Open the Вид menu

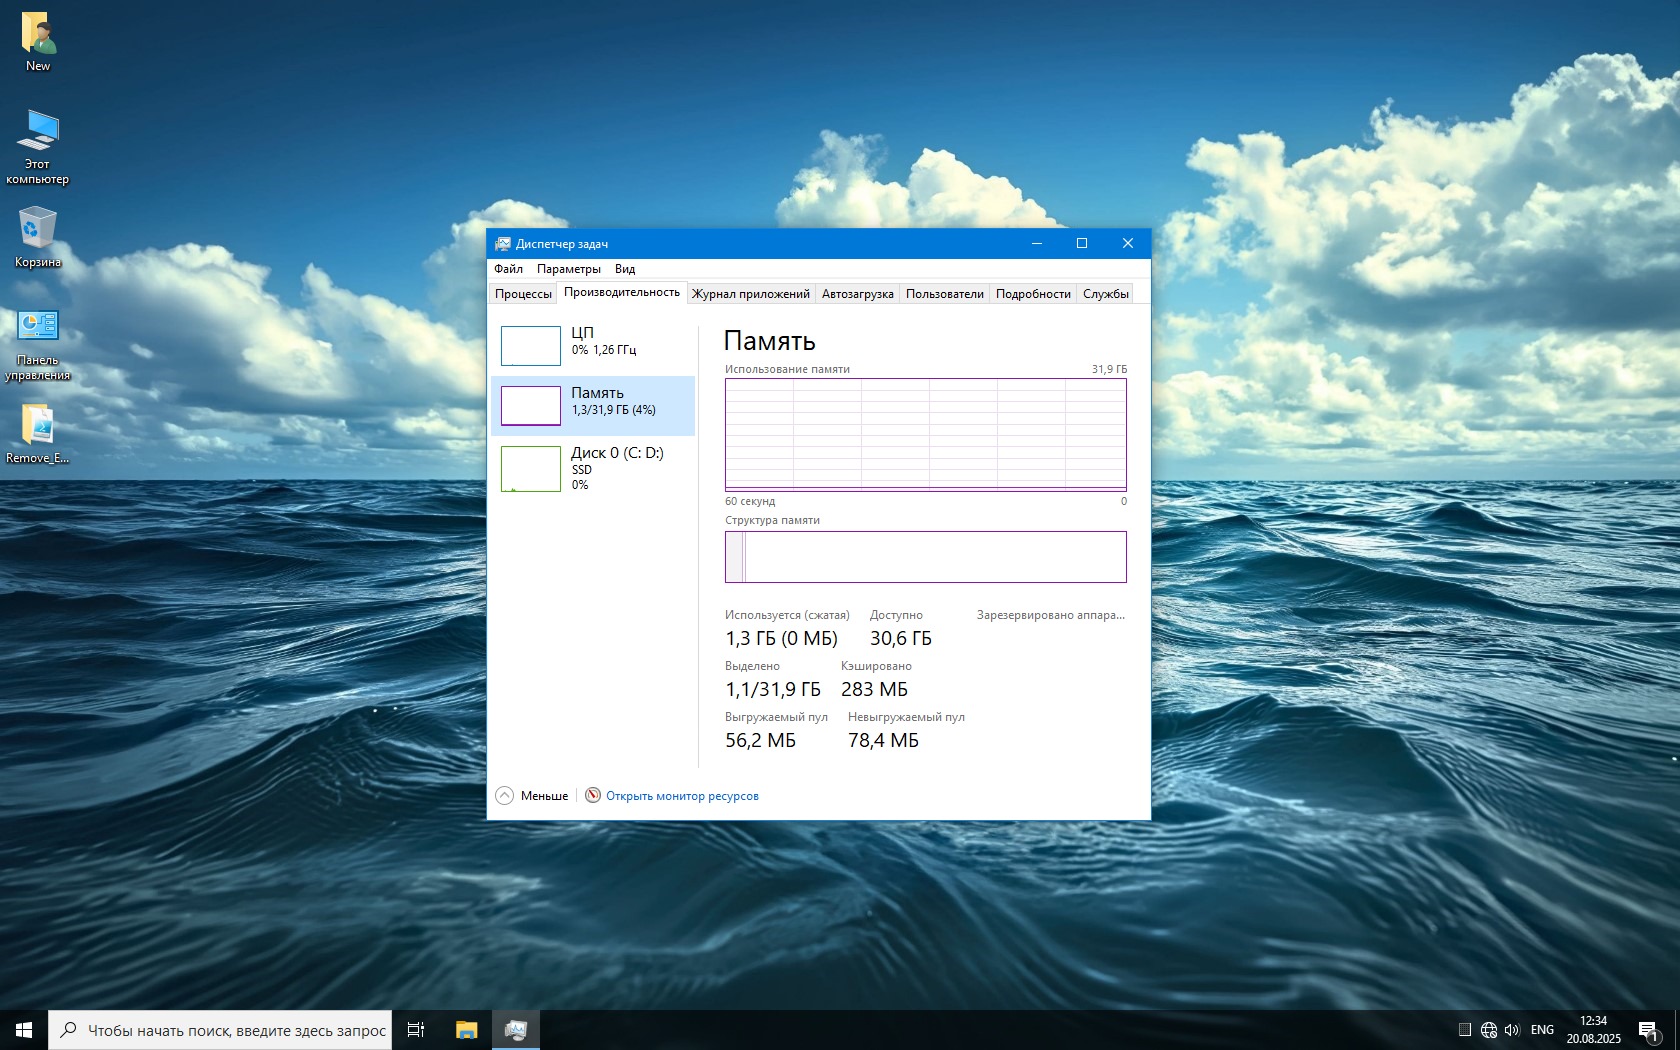coord(625,269)
